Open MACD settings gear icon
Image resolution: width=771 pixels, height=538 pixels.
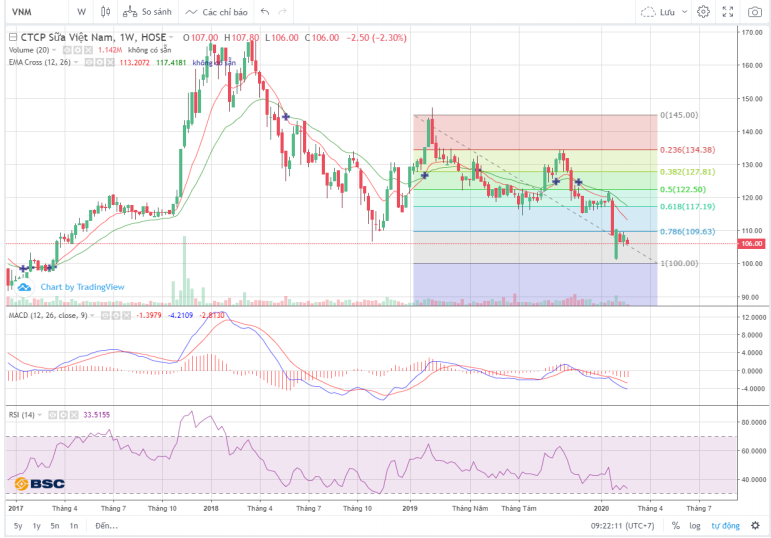[116, 315]
